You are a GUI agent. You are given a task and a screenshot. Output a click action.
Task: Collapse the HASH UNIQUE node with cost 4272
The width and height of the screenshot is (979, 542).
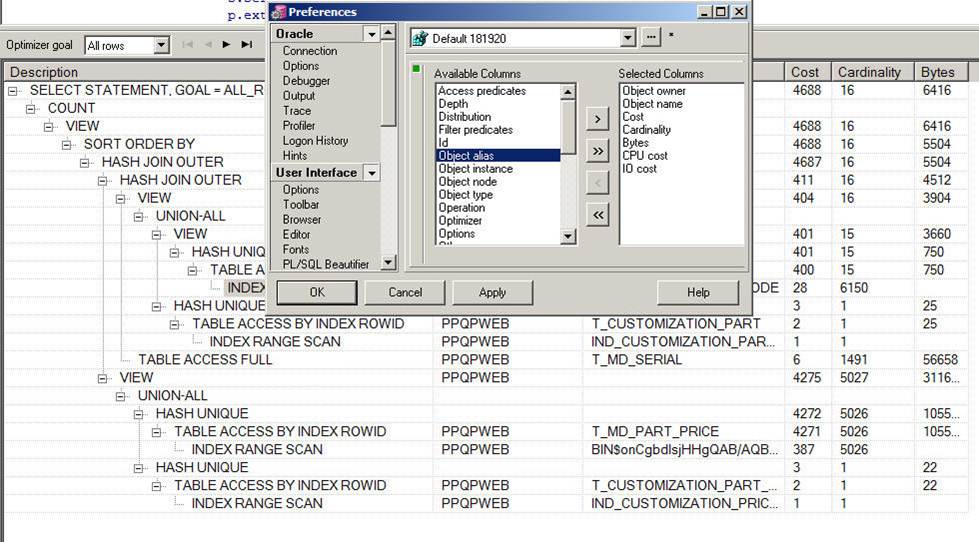(x=139, y=414)
